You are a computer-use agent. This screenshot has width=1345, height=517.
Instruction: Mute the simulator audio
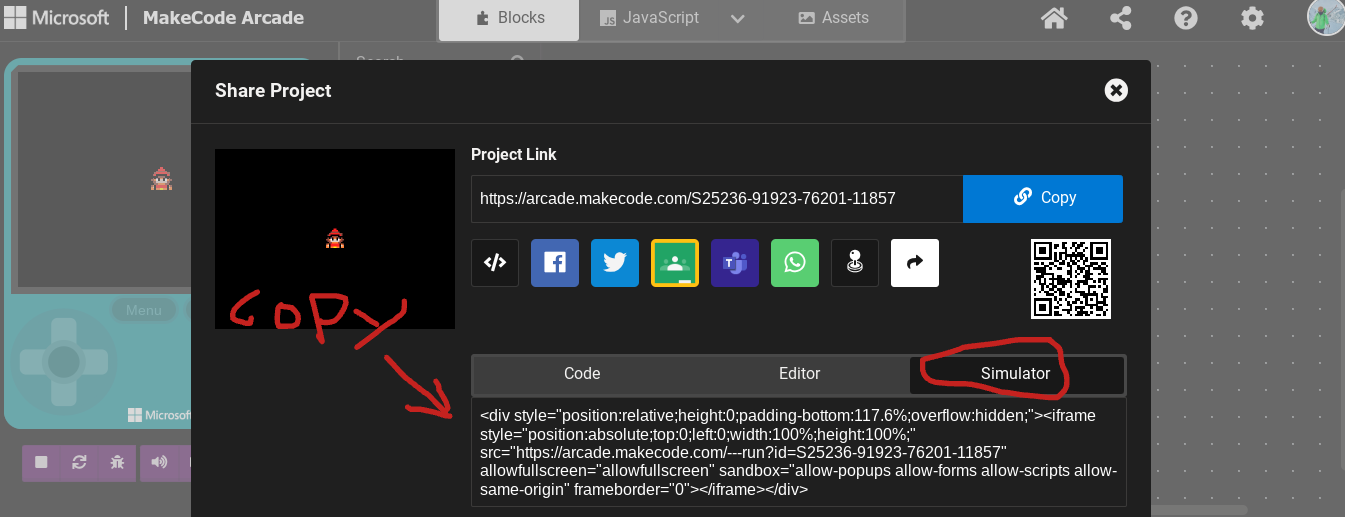(x=159, y=462)
